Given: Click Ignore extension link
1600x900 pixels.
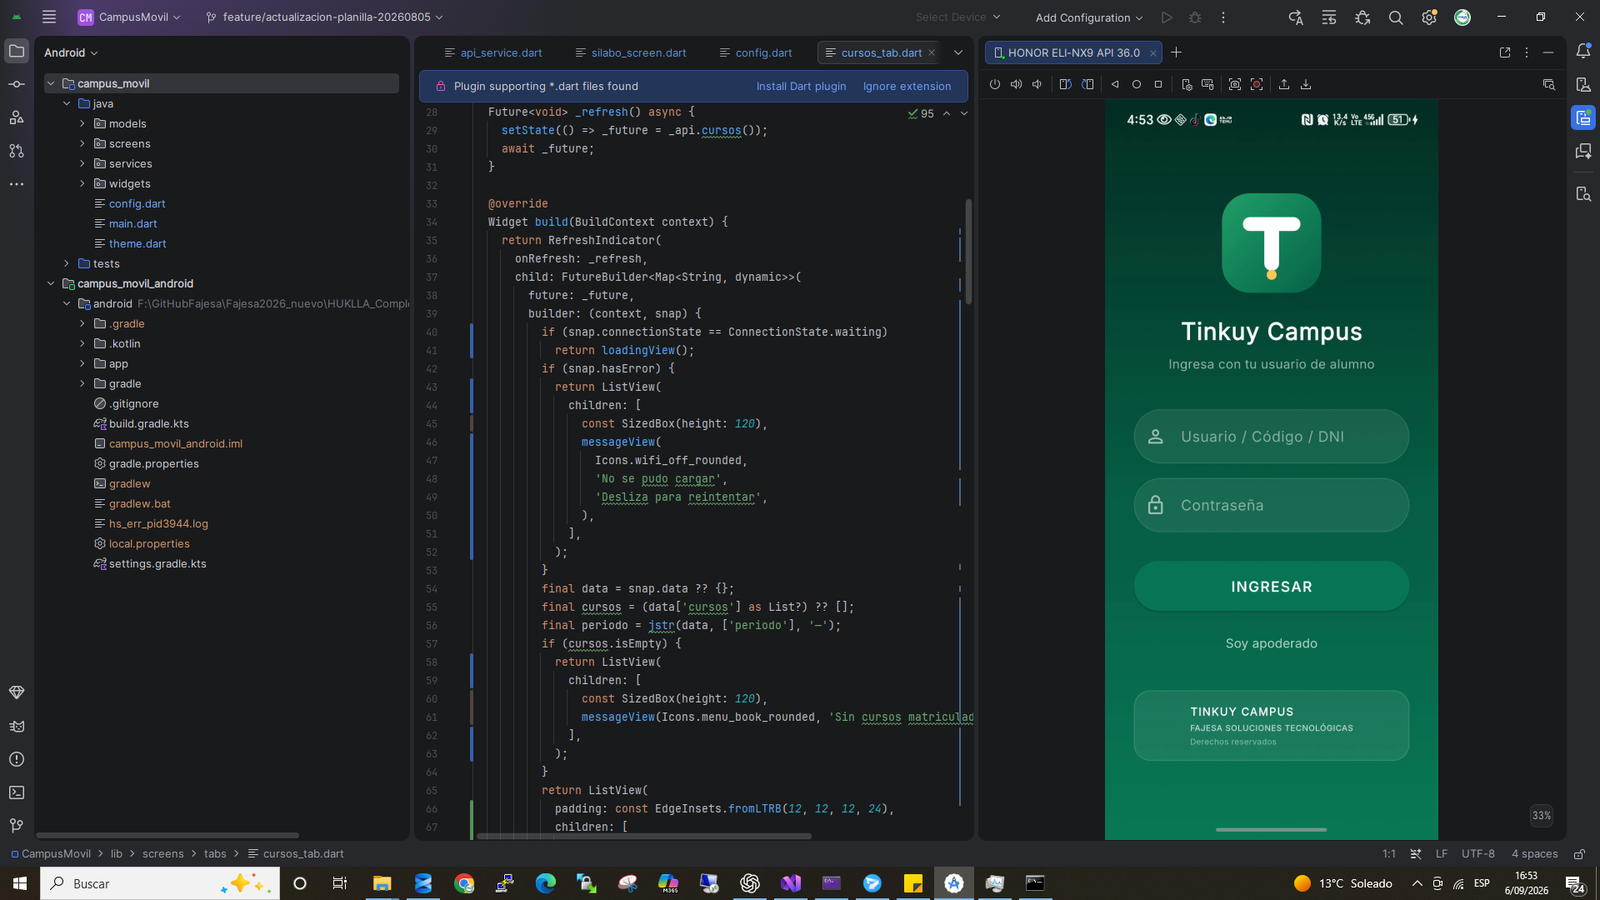Looking at the screenshot, I should tap(907, 87).
